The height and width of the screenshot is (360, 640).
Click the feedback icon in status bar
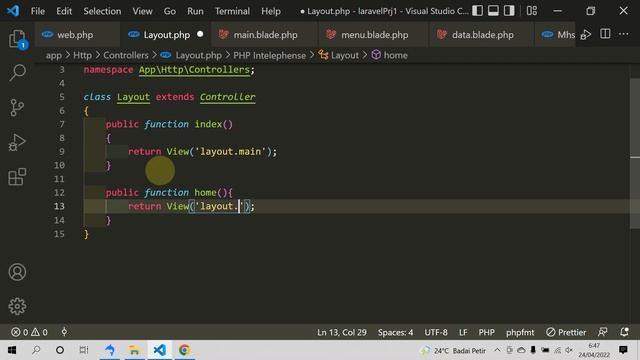tap(602, 332)
